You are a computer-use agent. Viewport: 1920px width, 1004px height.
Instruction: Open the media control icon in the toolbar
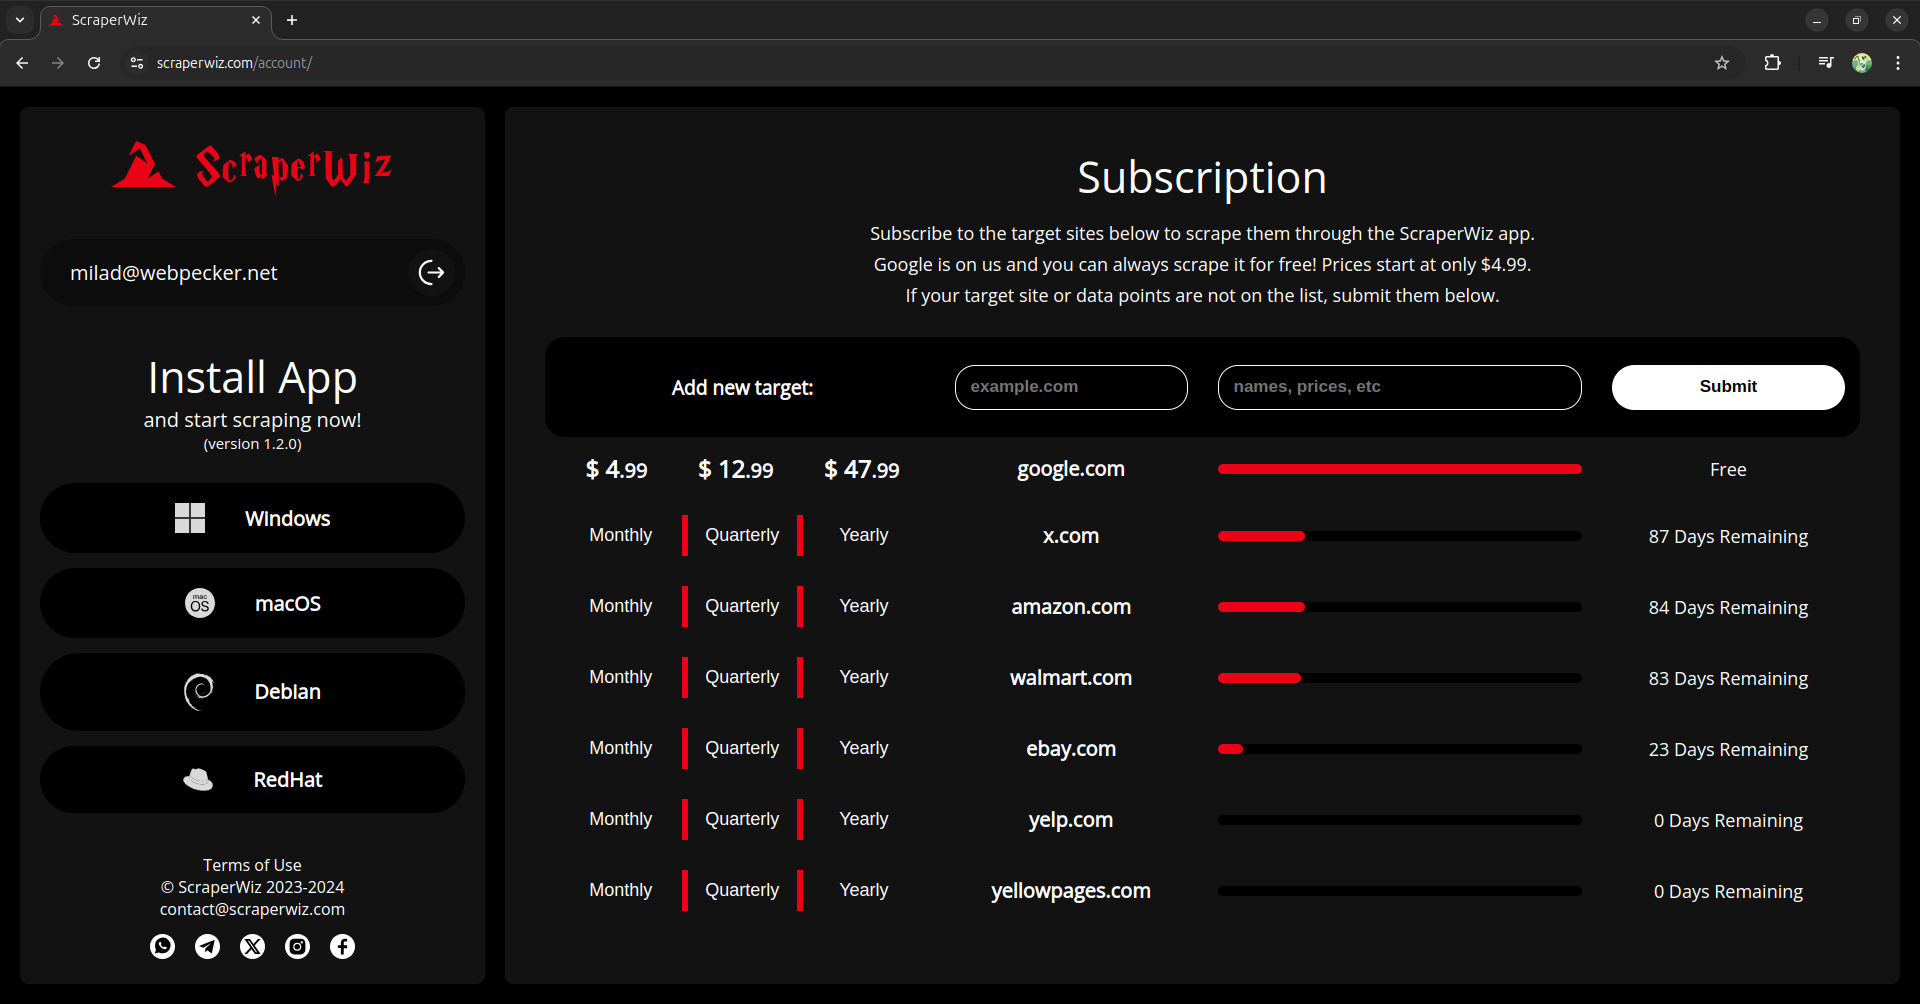[1826, 63]
